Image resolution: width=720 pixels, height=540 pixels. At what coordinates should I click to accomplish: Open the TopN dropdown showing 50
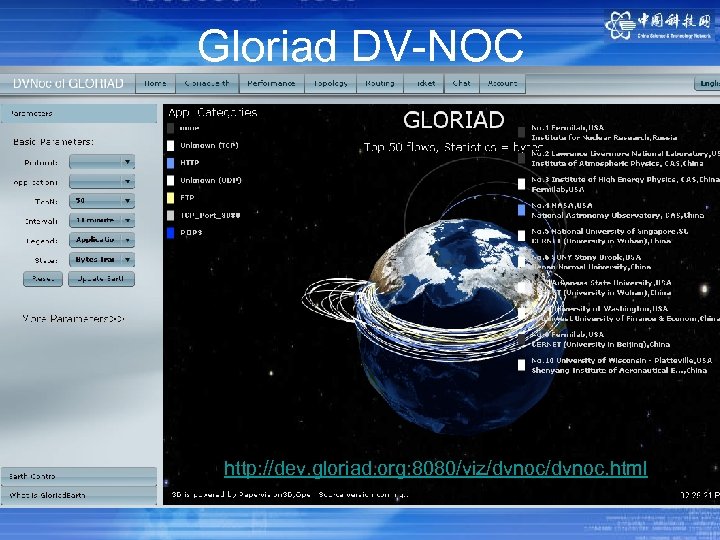101,201
